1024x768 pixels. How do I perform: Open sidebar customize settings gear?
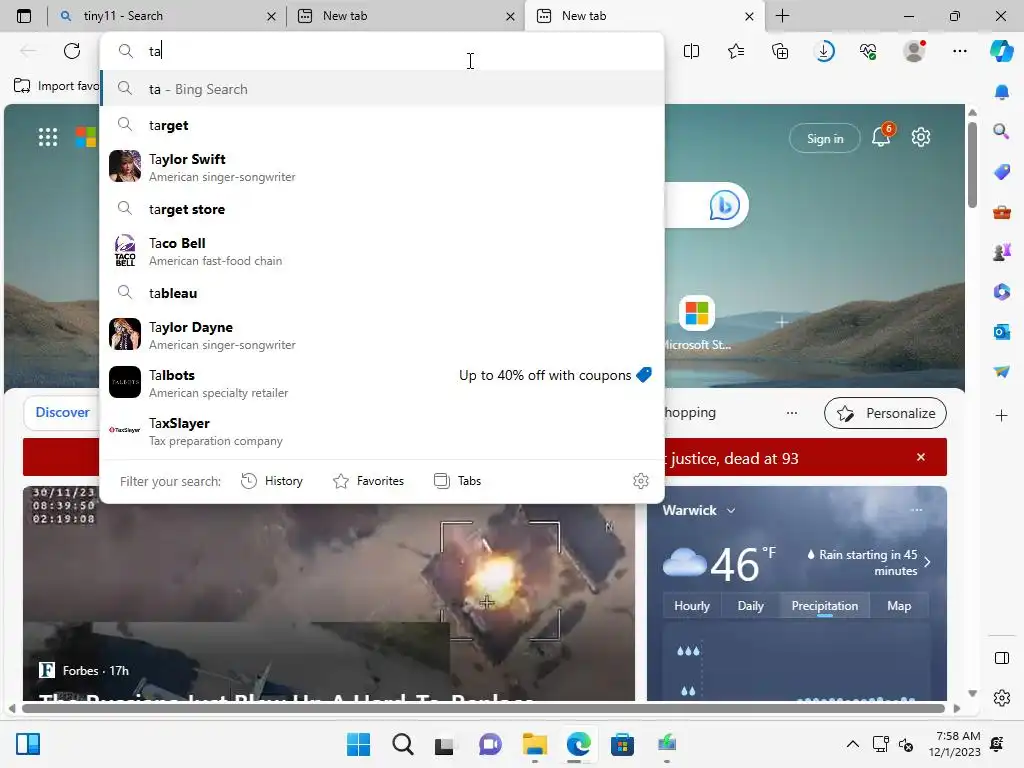1002,698
